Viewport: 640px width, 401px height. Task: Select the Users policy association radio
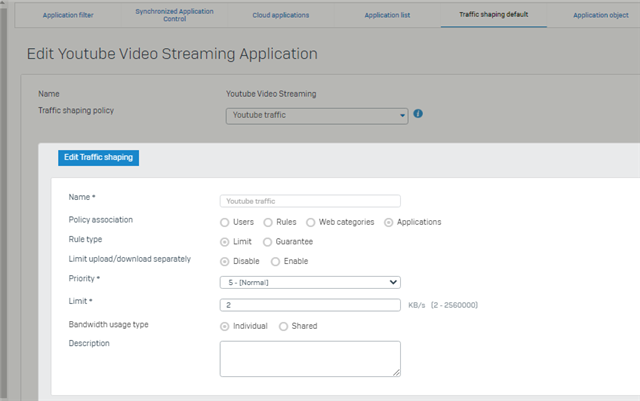click(224, 223)
